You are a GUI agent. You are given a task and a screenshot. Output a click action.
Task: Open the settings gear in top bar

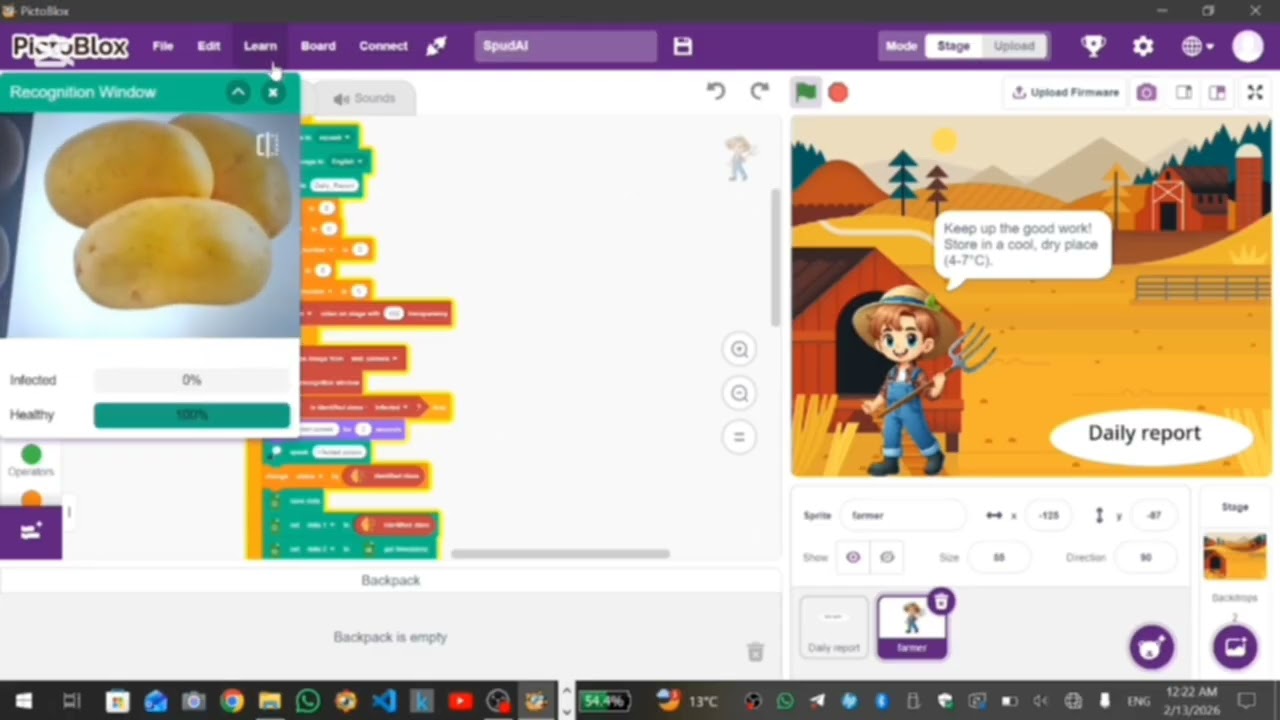click(1143, 46)
